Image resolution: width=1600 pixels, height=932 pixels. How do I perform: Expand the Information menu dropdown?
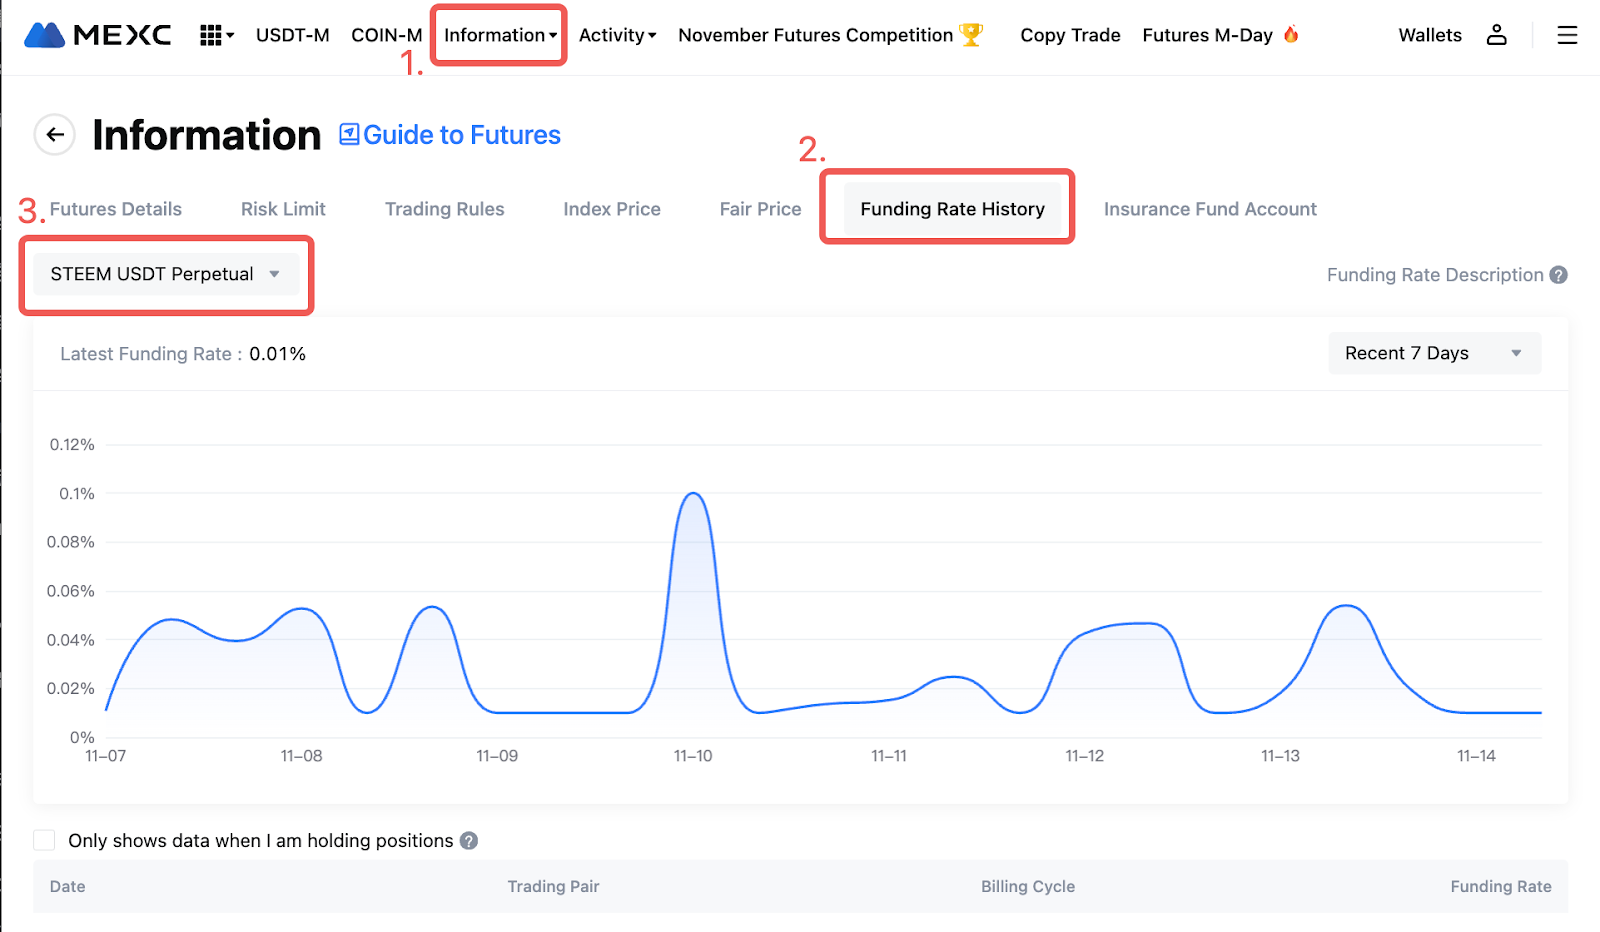coord(500,35)
